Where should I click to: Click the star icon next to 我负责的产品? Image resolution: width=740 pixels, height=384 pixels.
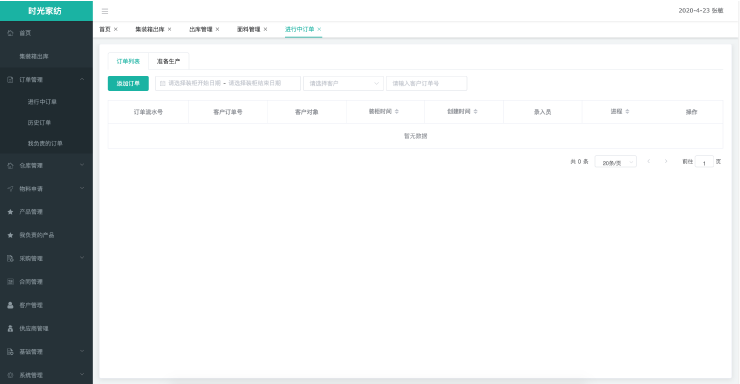point(10,235)
